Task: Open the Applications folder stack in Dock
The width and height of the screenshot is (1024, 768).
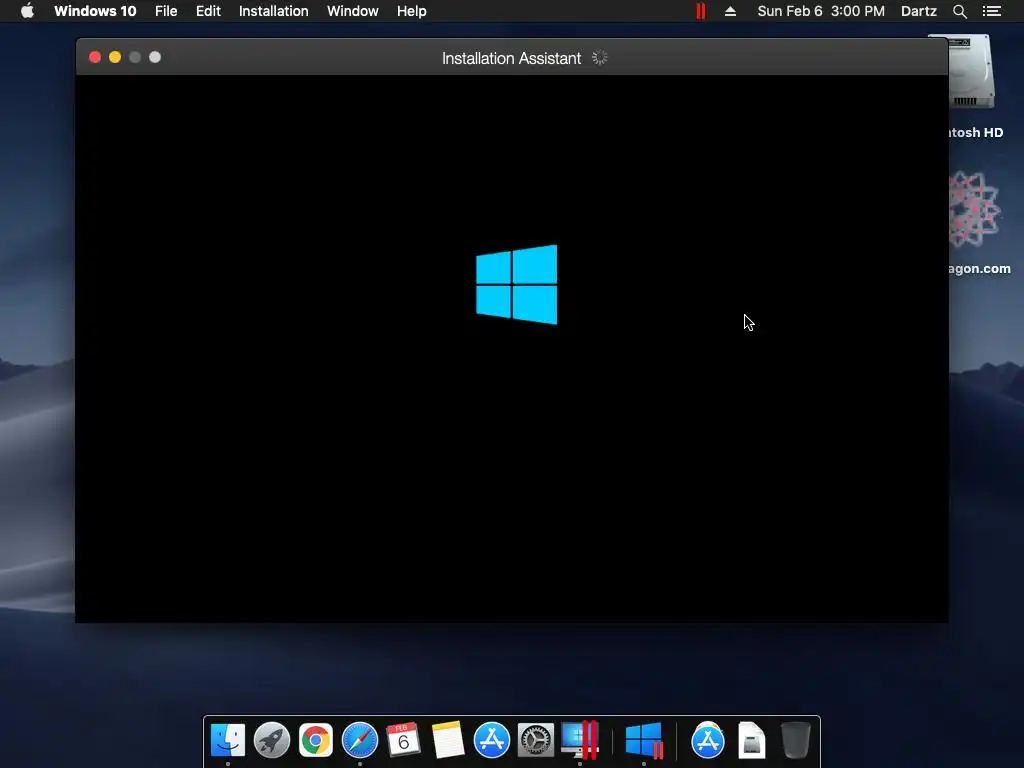Action: pyautogui.click(x=708, y=740)
